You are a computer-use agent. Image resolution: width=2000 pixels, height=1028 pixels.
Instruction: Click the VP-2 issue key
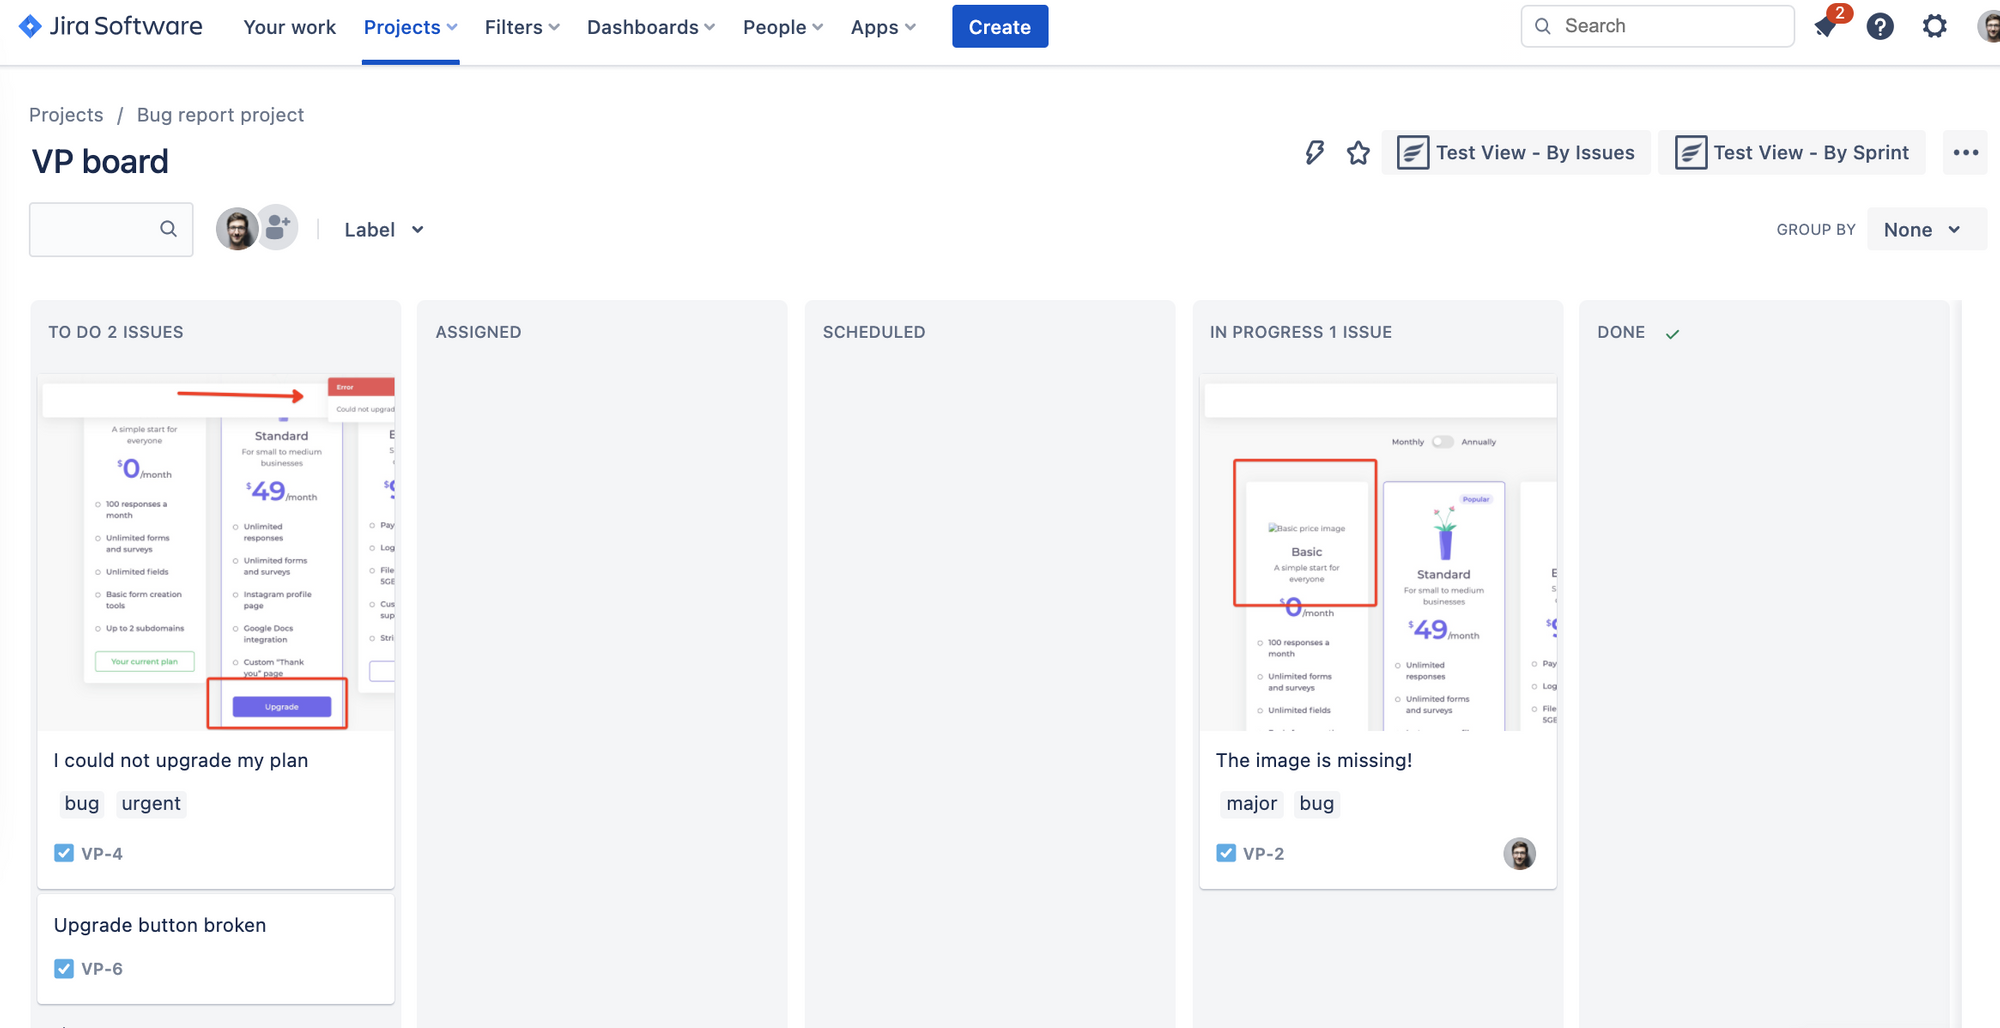coord(1264,854)
